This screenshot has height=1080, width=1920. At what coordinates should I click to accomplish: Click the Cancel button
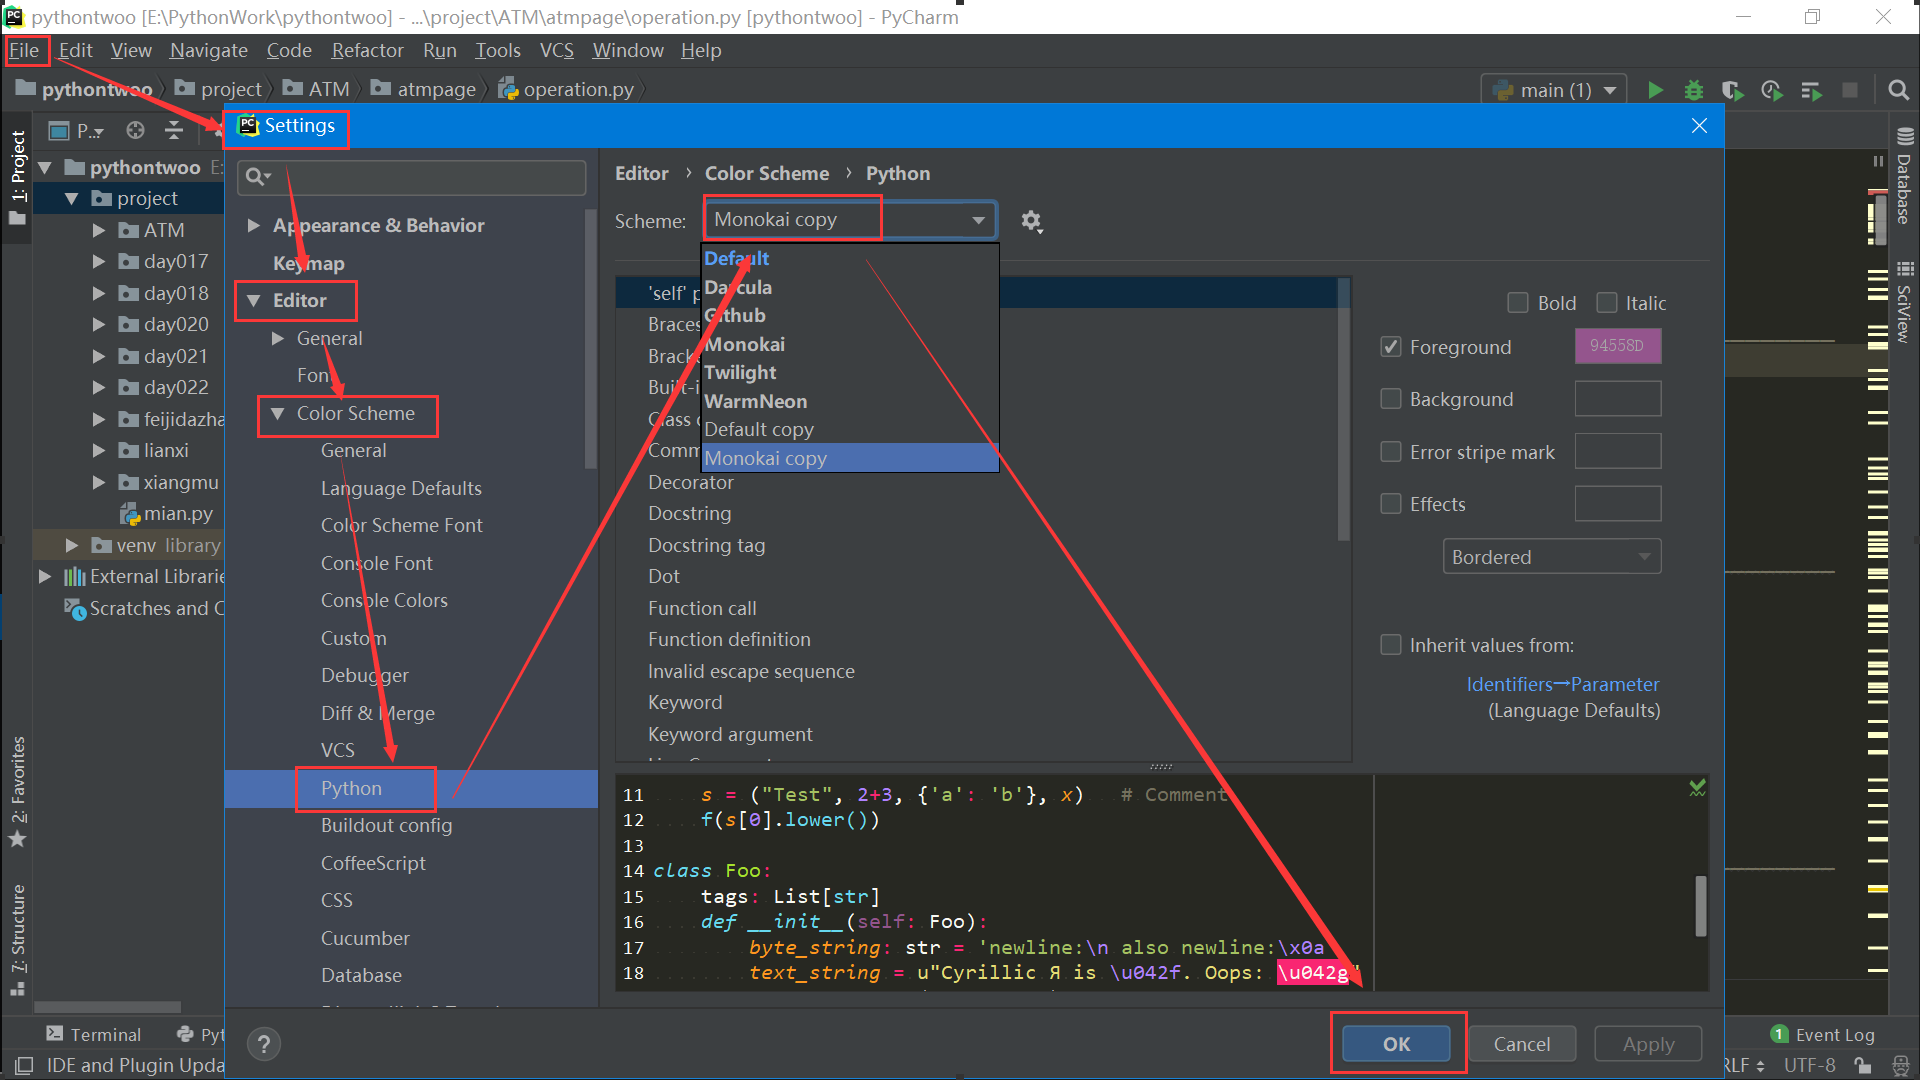1522,1044
